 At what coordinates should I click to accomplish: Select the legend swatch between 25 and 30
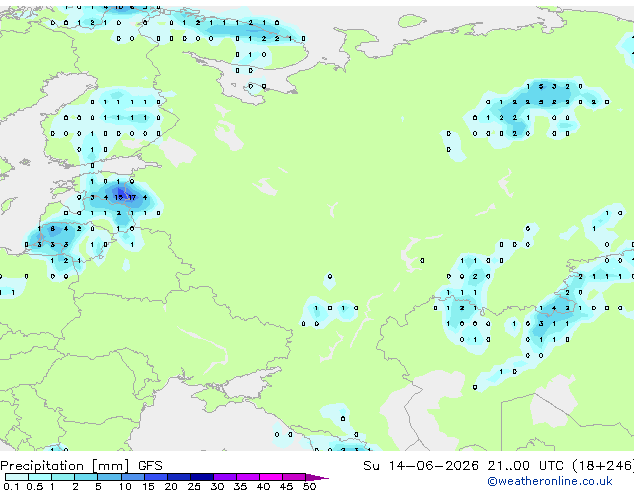coord(202,477)
